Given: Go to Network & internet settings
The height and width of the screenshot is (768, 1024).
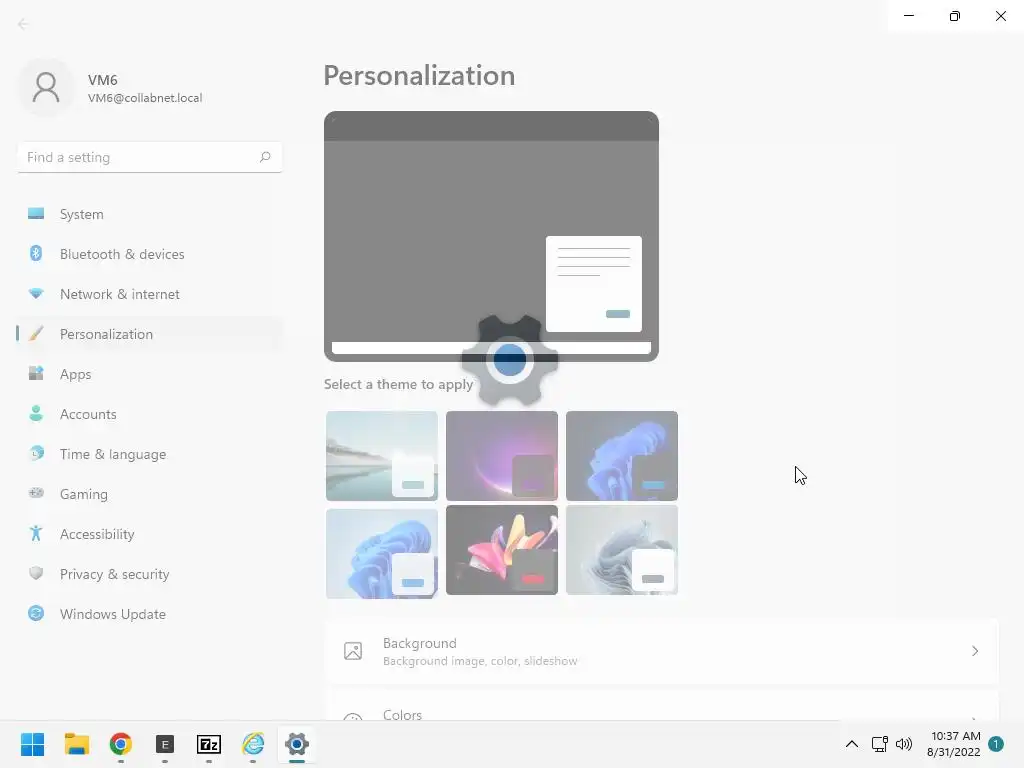Looking at the screenshot, I should [150, 294].
